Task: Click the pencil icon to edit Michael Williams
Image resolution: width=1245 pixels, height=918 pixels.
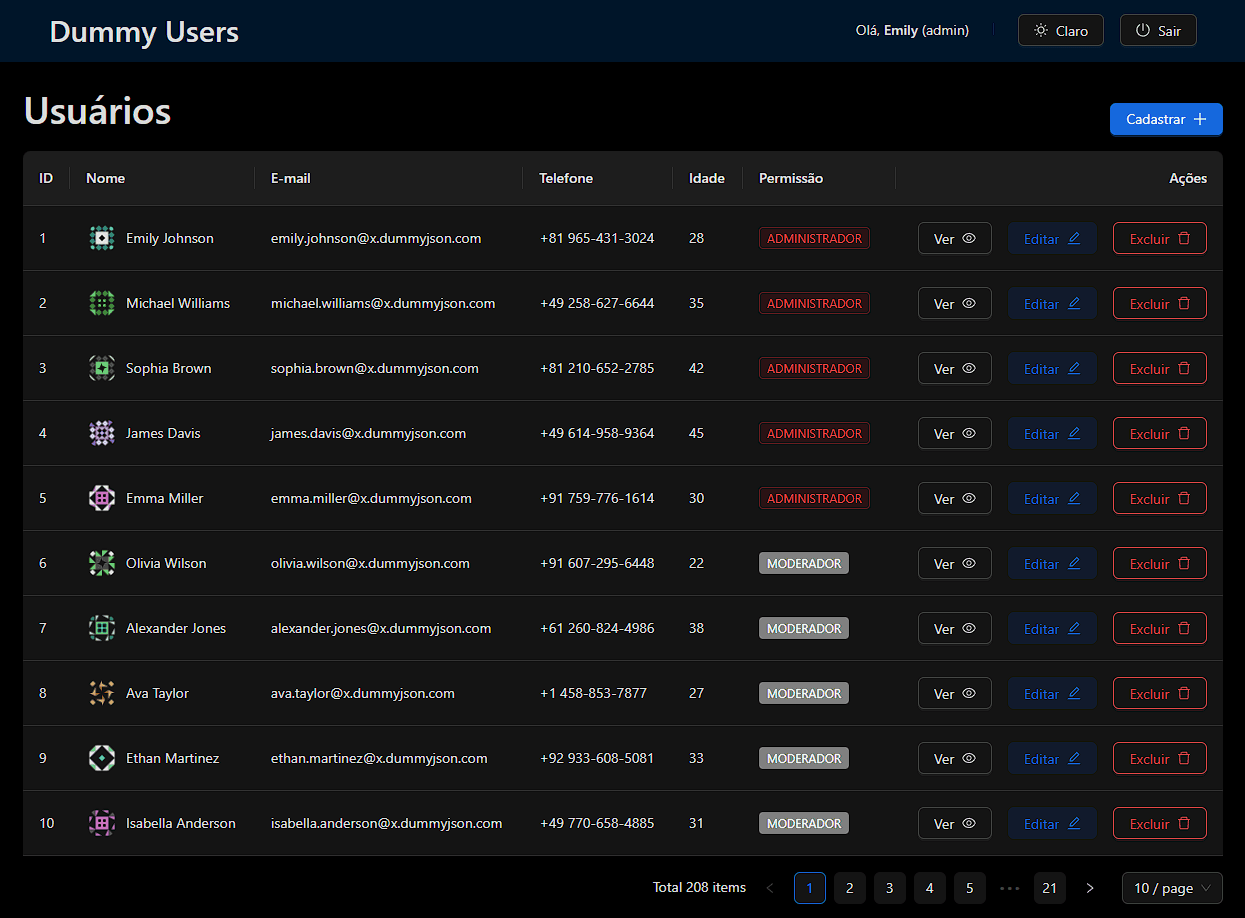Action: [1074, 302]
